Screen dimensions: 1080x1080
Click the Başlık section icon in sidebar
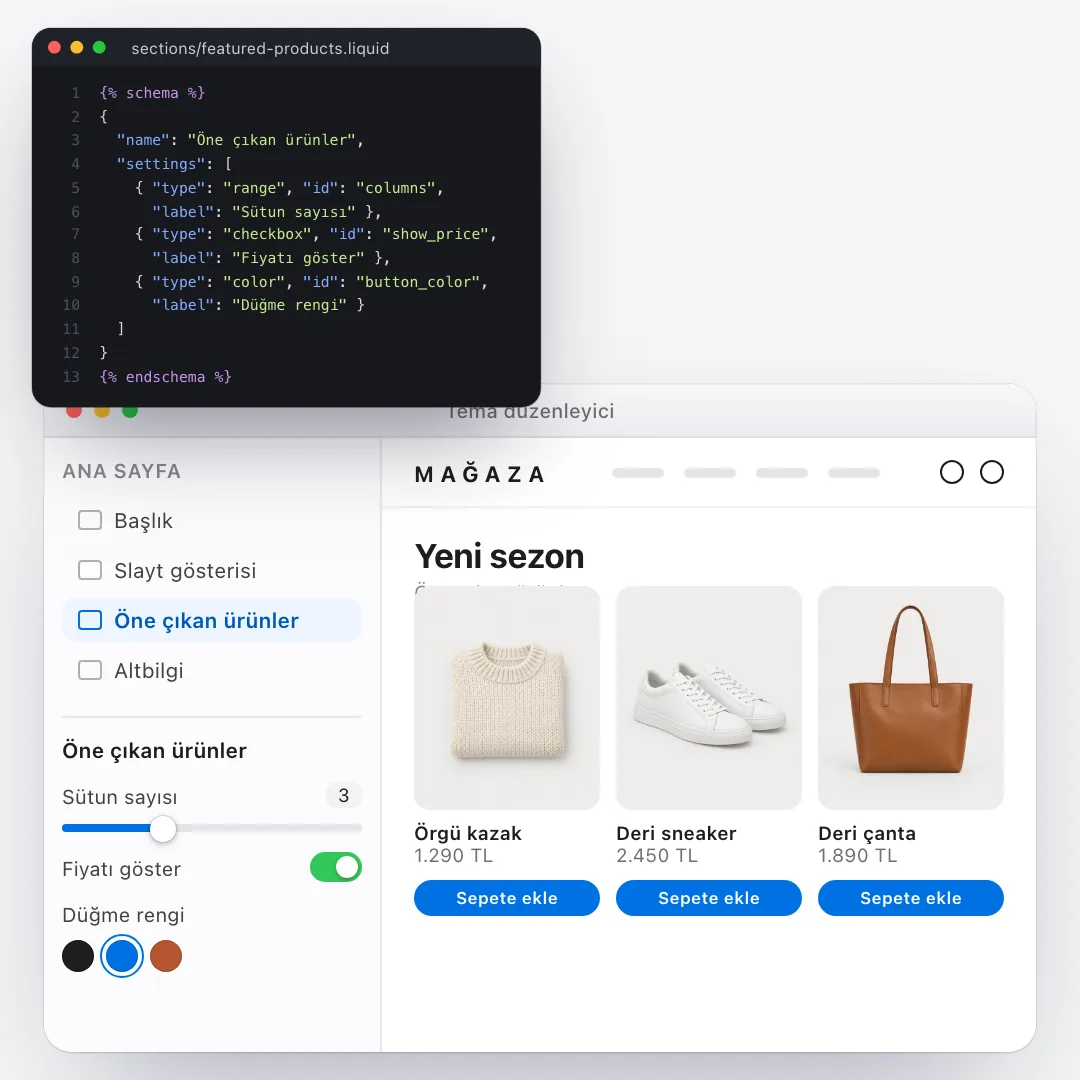(x=90, y=520)
